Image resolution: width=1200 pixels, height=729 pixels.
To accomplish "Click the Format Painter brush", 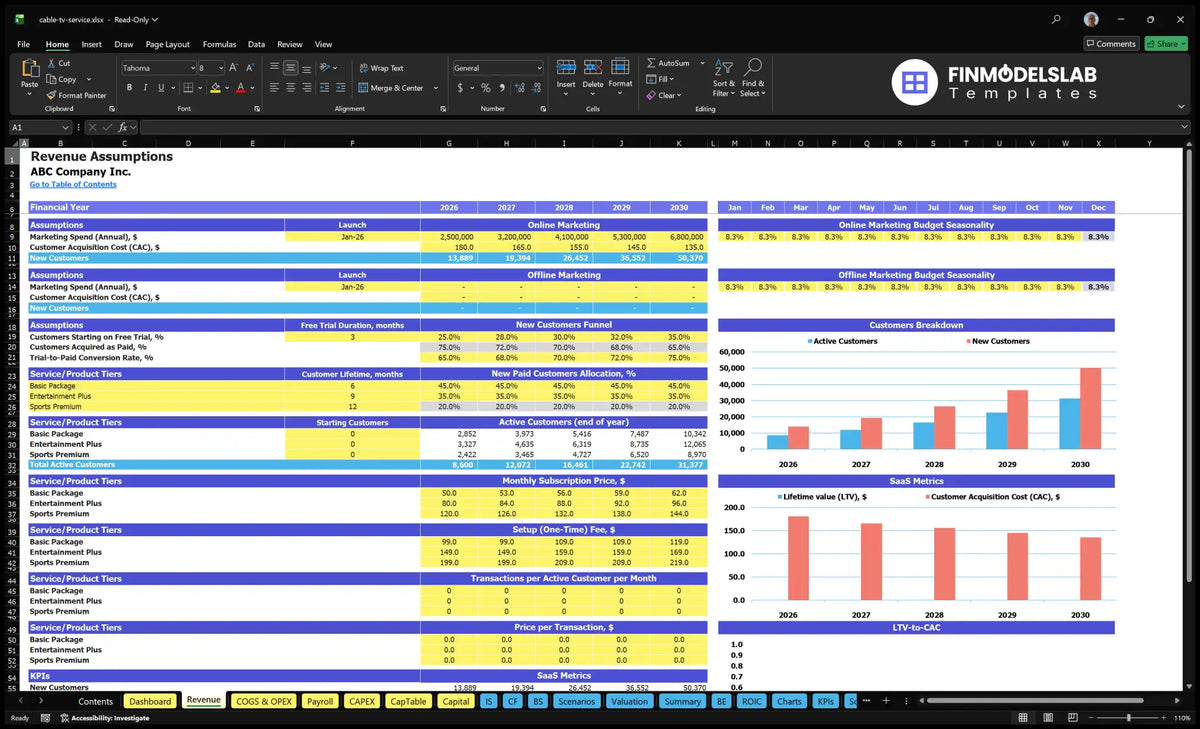I will tap(51, 95).
